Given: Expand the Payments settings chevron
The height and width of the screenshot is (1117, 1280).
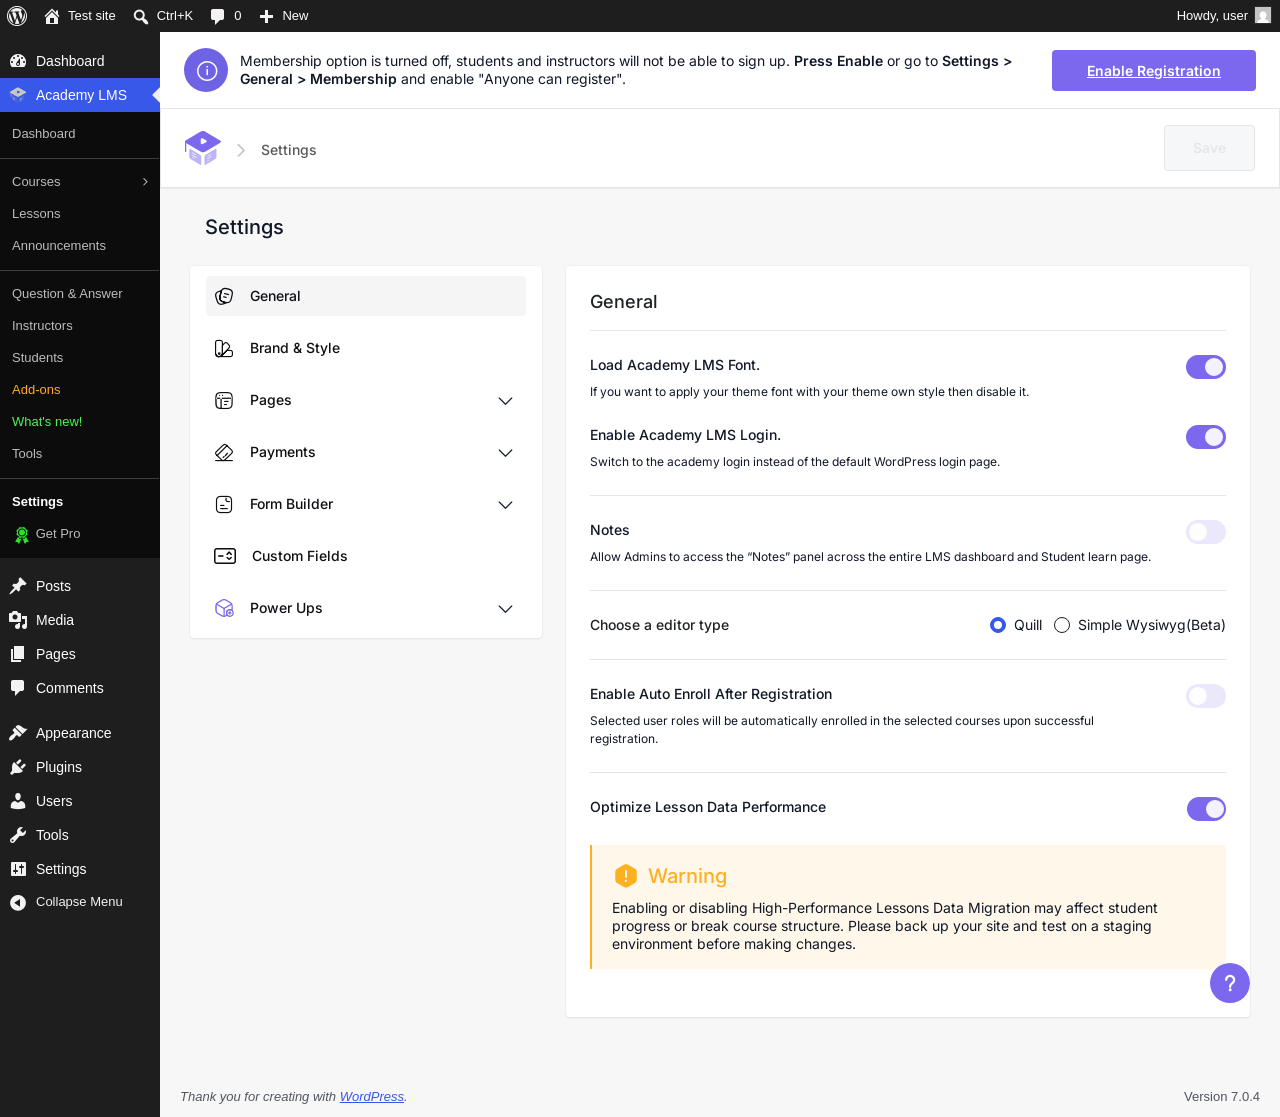Looking at the screenshot, I should (506, 453).
